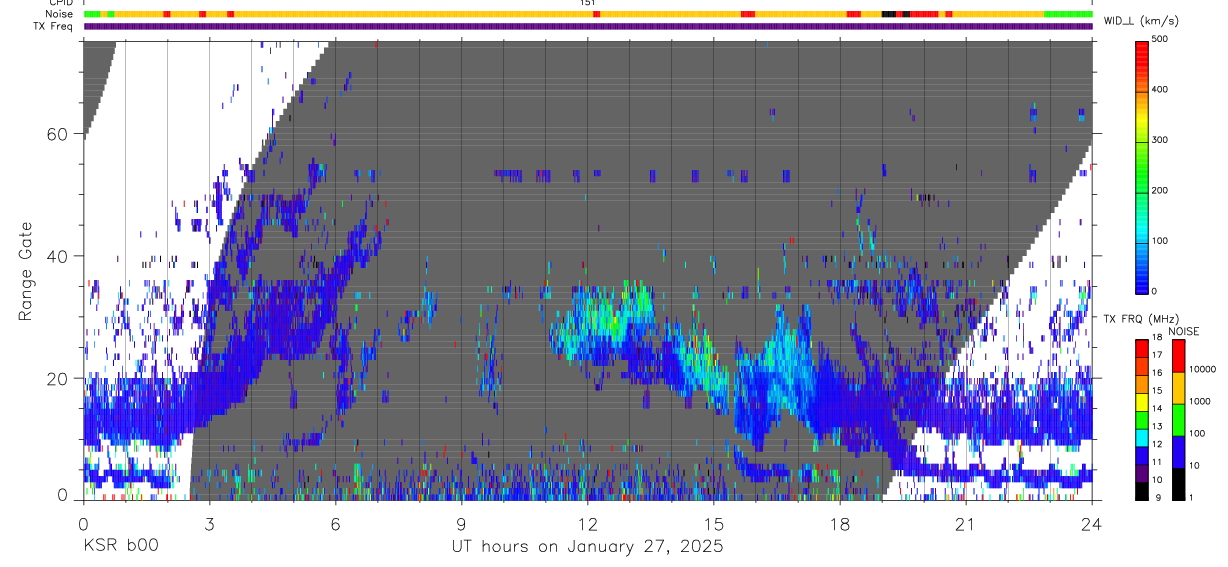Click the '6' hour tick on the UT axis
1228x567 pixels.
335,524
